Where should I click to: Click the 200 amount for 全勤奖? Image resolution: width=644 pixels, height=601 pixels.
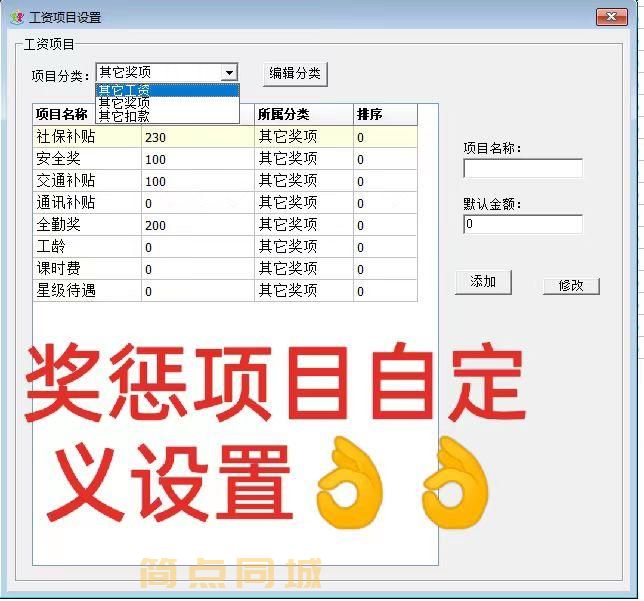198,225
